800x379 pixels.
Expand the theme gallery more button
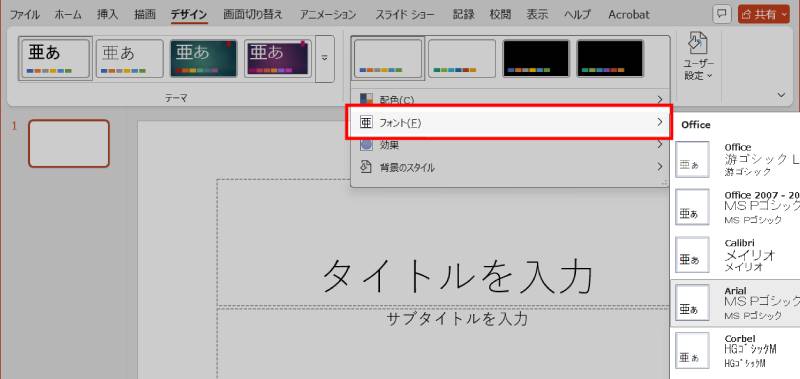(x=324, y=59)
